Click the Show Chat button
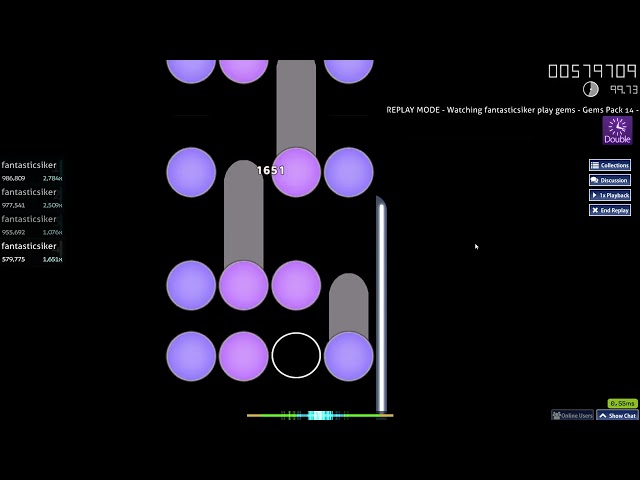The height and width of the screenshot is (480, 640). (x=618, y=416)
